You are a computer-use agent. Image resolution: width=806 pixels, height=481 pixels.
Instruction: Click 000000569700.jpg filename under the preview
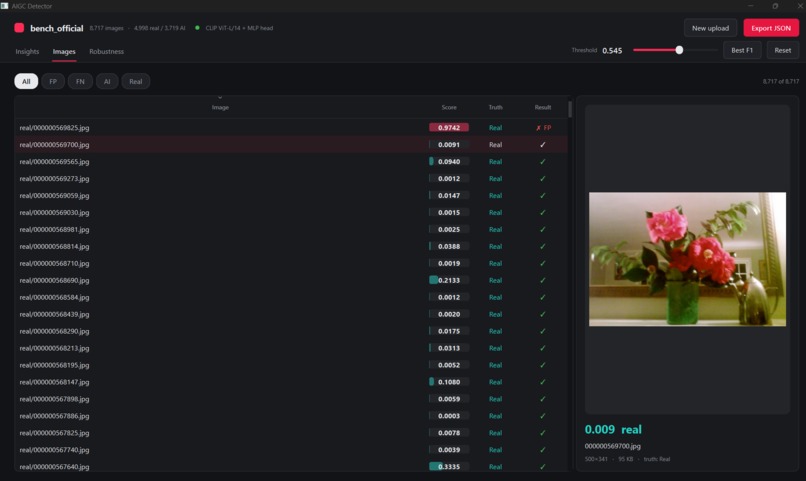click(x=613, y=446)
